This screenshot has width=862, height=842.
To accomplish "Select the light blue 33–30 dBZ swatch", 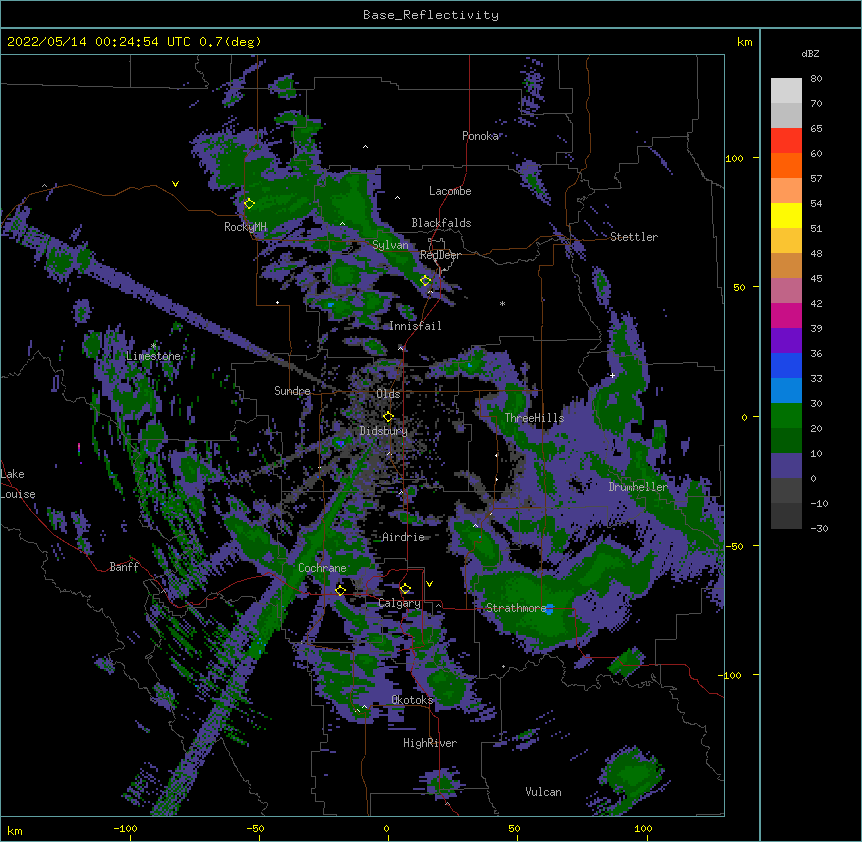I will [786, 391].
